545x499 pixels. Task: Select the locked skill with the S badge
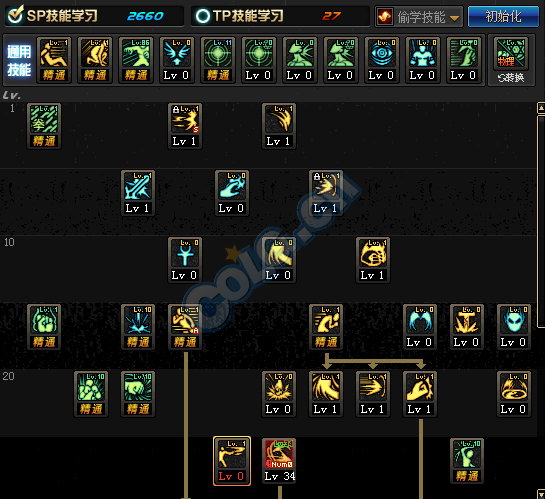[x=185, y=126]
